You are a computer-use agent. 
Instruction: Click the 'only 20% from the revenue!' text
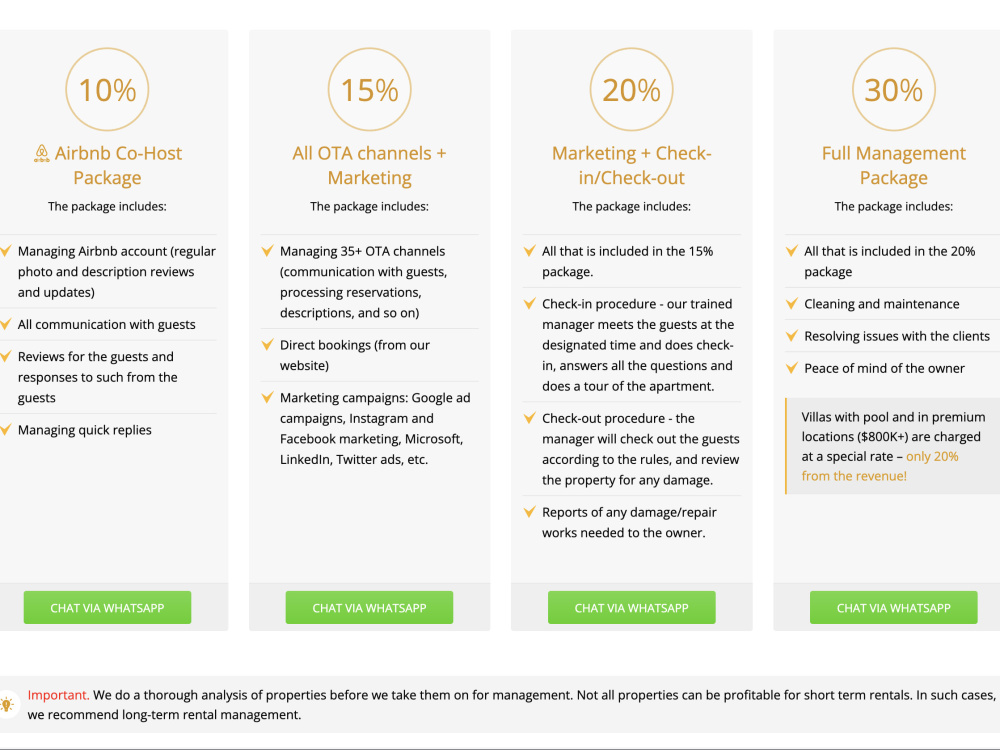point(880,466)
